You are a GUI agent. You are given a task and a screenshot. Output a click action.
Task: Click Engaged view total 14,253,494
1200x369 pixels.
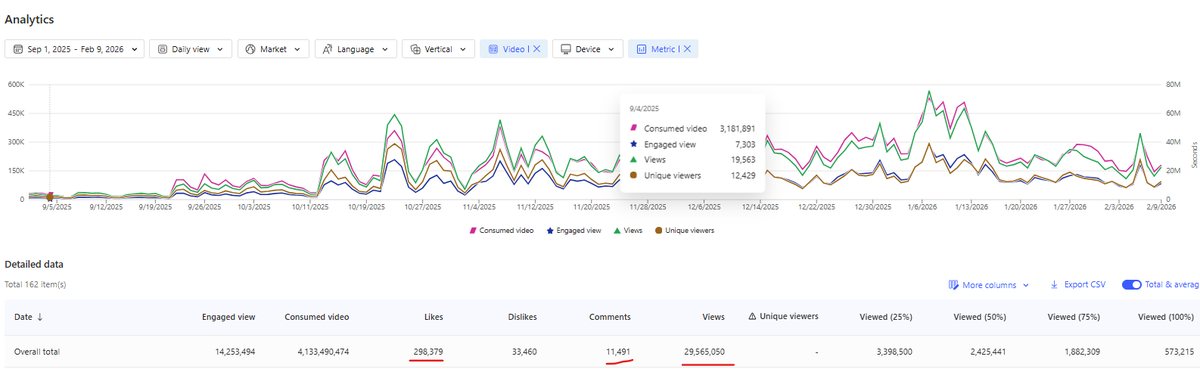click(234, 352)
